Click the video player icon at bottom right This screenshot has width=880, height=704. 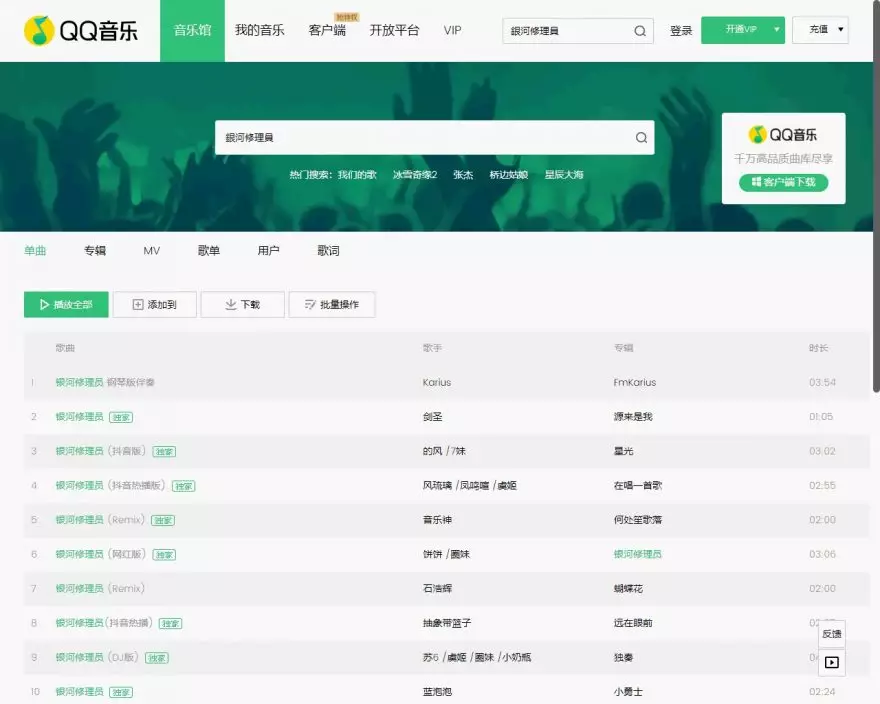pyautogui.click(x=831, y=662)
